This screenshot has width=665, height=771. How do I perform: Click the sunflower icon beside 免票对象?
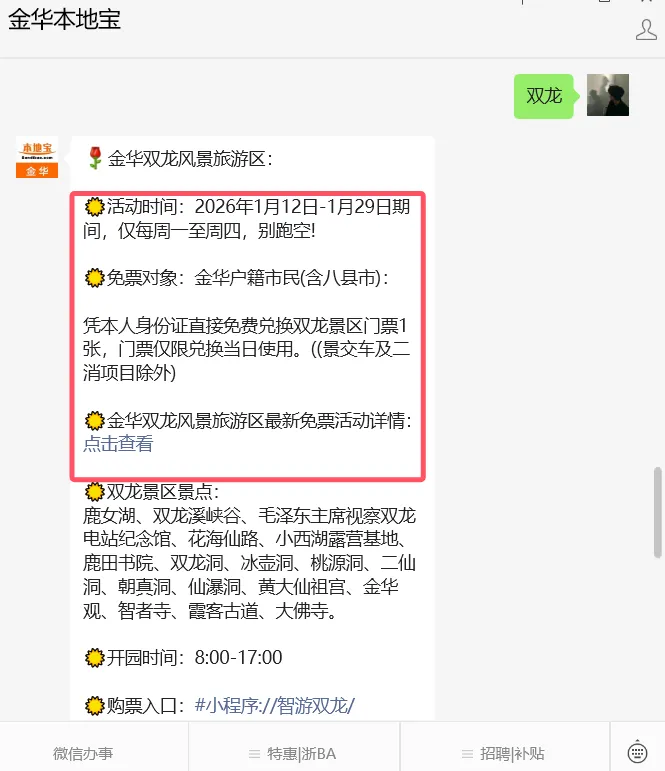[x=94, y=278]
